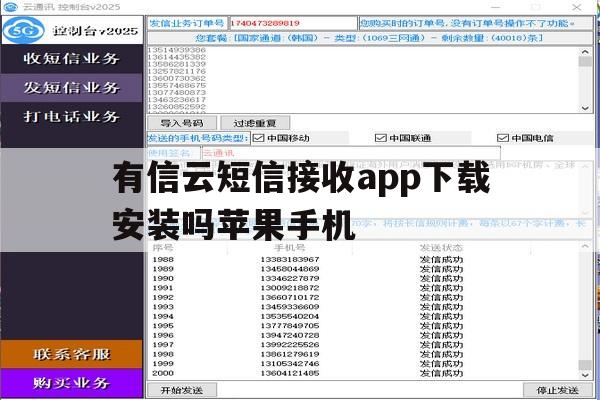Close the window
The height and width of the screenshot is (400, 600).
(577, 7)
